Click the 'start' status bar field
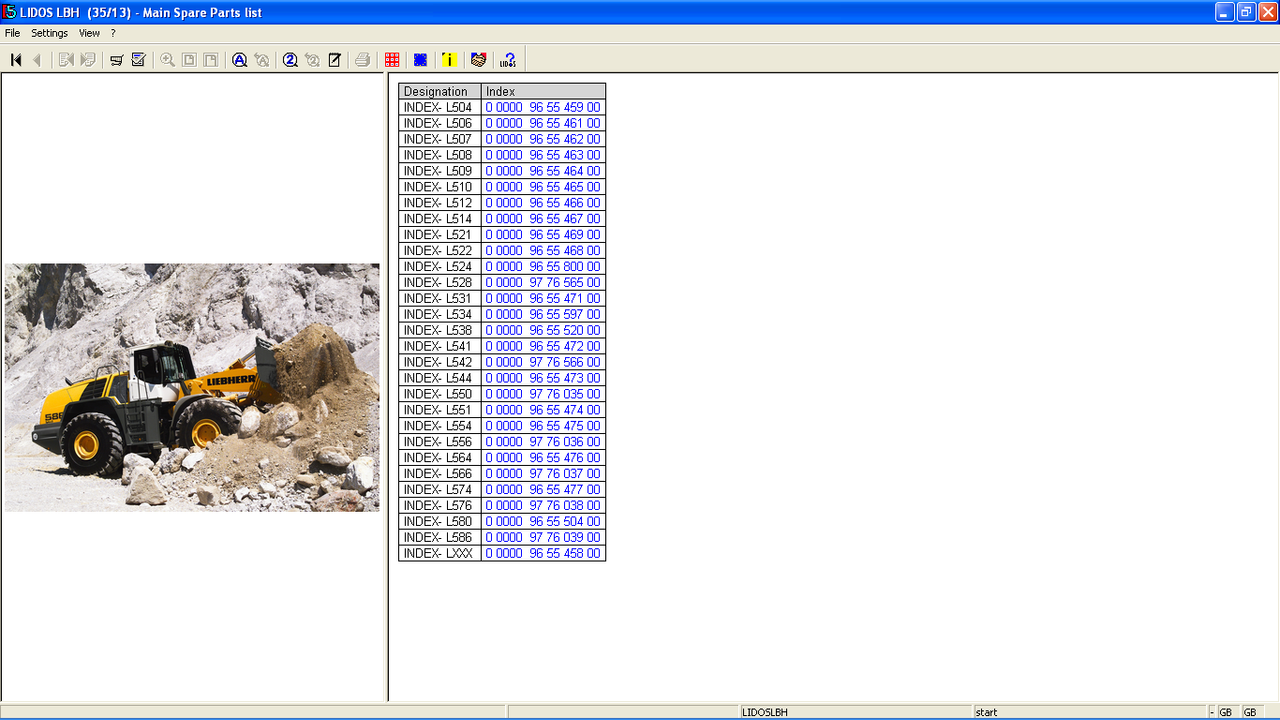Viewport: 1280px width, 720px height. (1090, 712)
